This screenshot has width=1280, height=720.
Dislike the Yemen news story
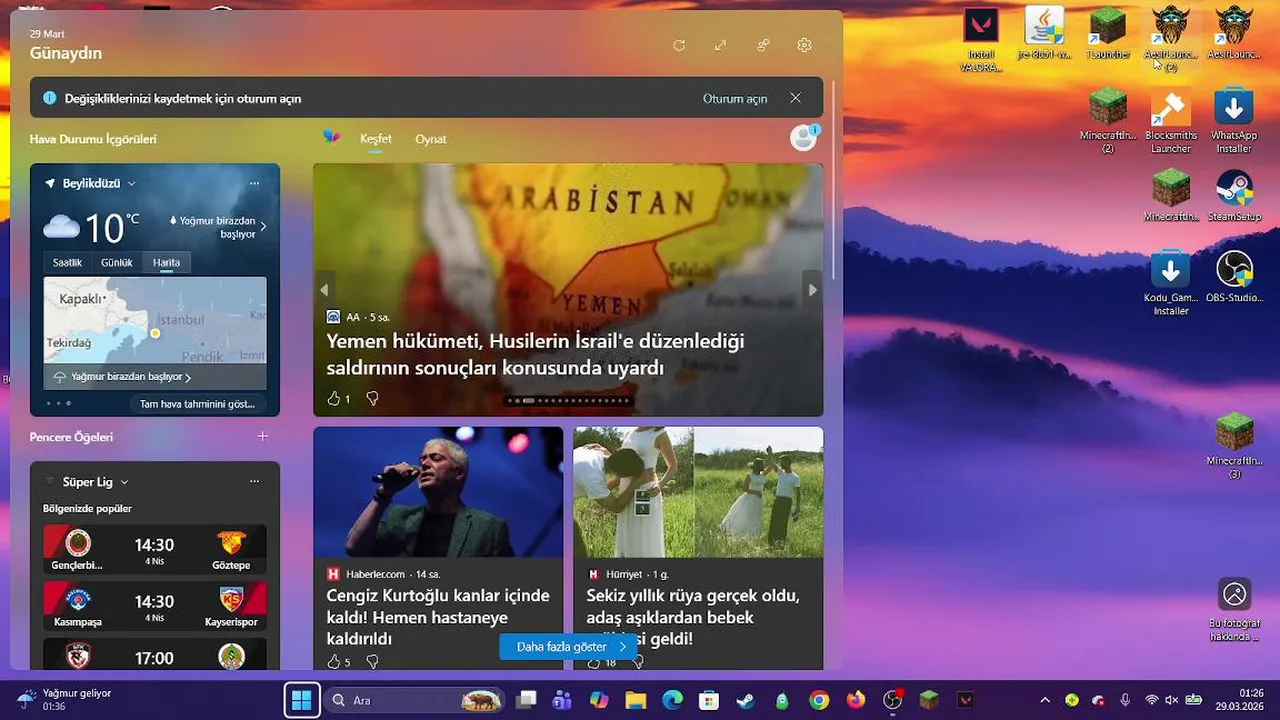click(372, 398)
